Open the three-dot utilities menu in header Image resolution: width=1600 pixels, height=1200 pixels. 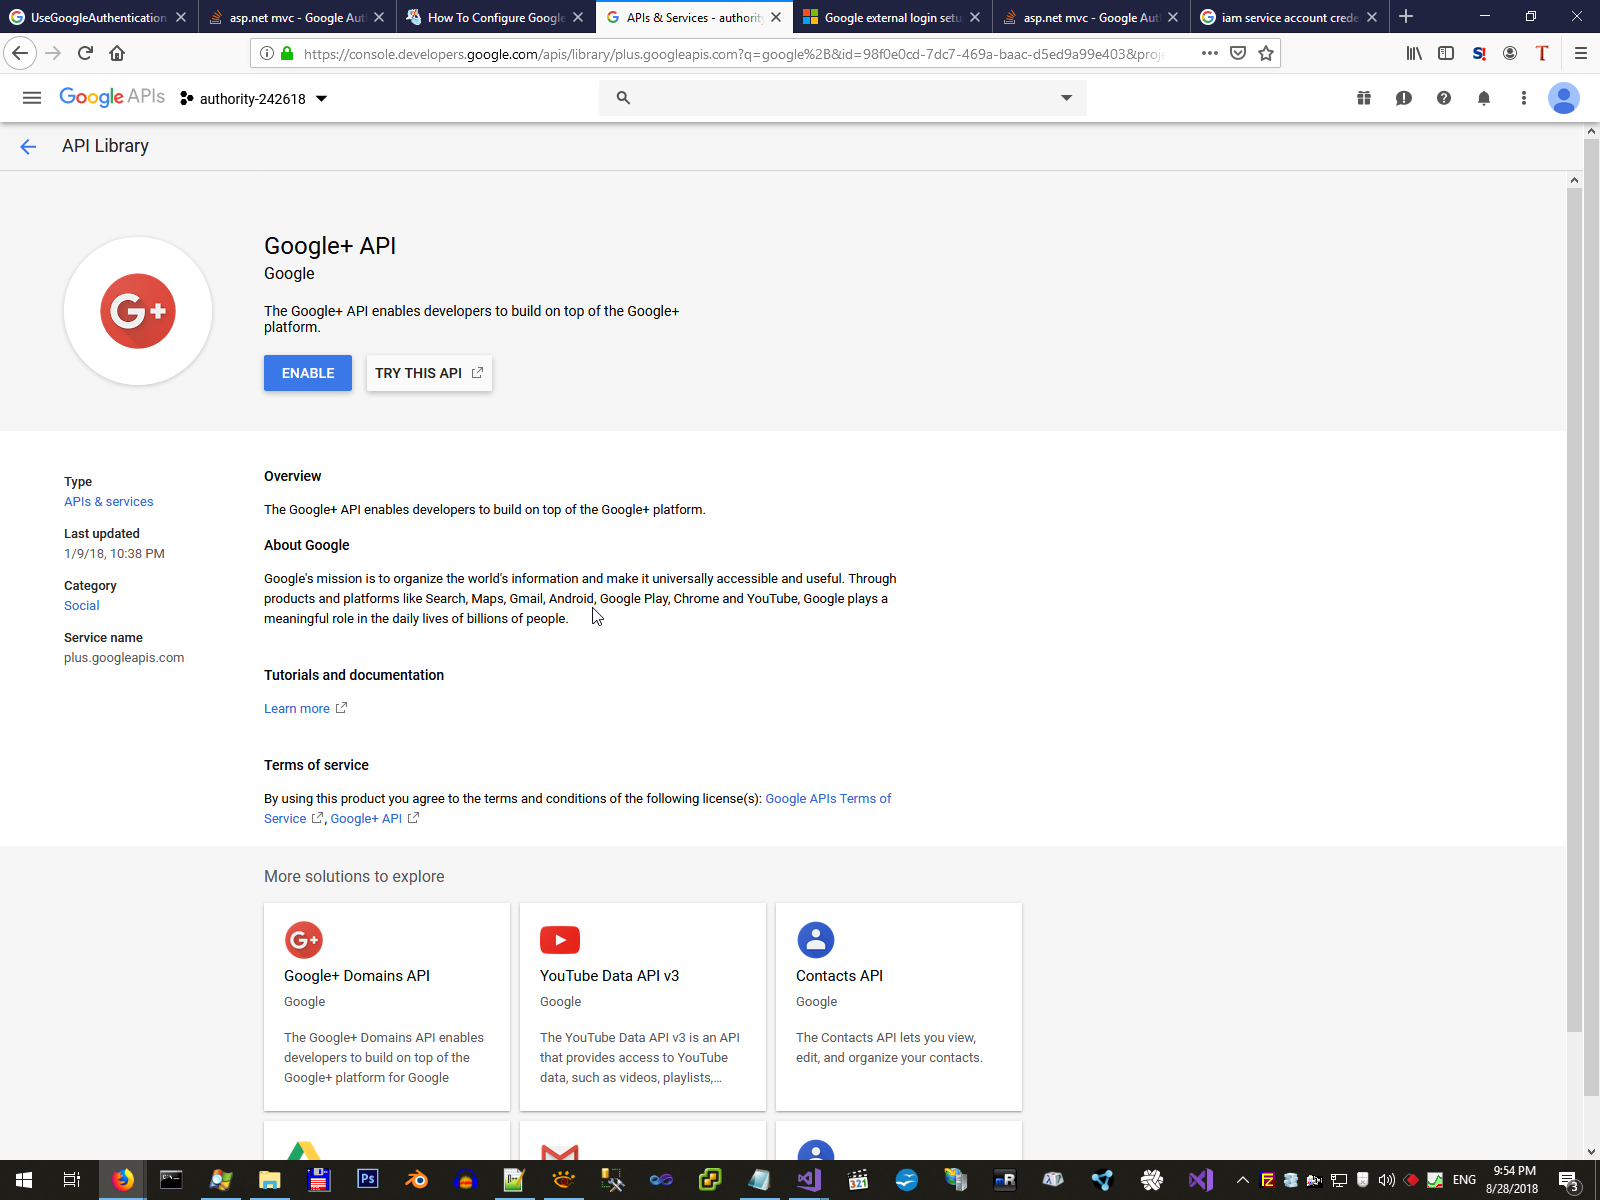(x=1524, y=98)
